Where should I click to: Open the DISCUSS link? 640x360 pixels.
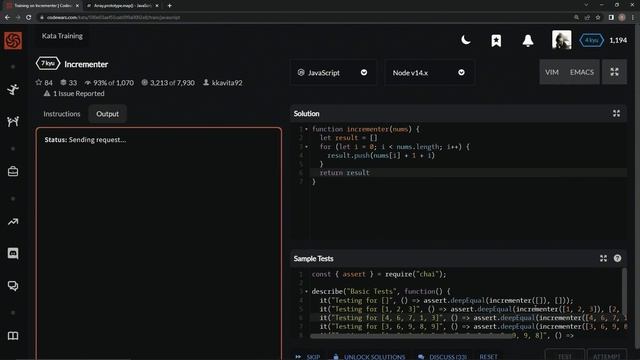tap(442, 357)
